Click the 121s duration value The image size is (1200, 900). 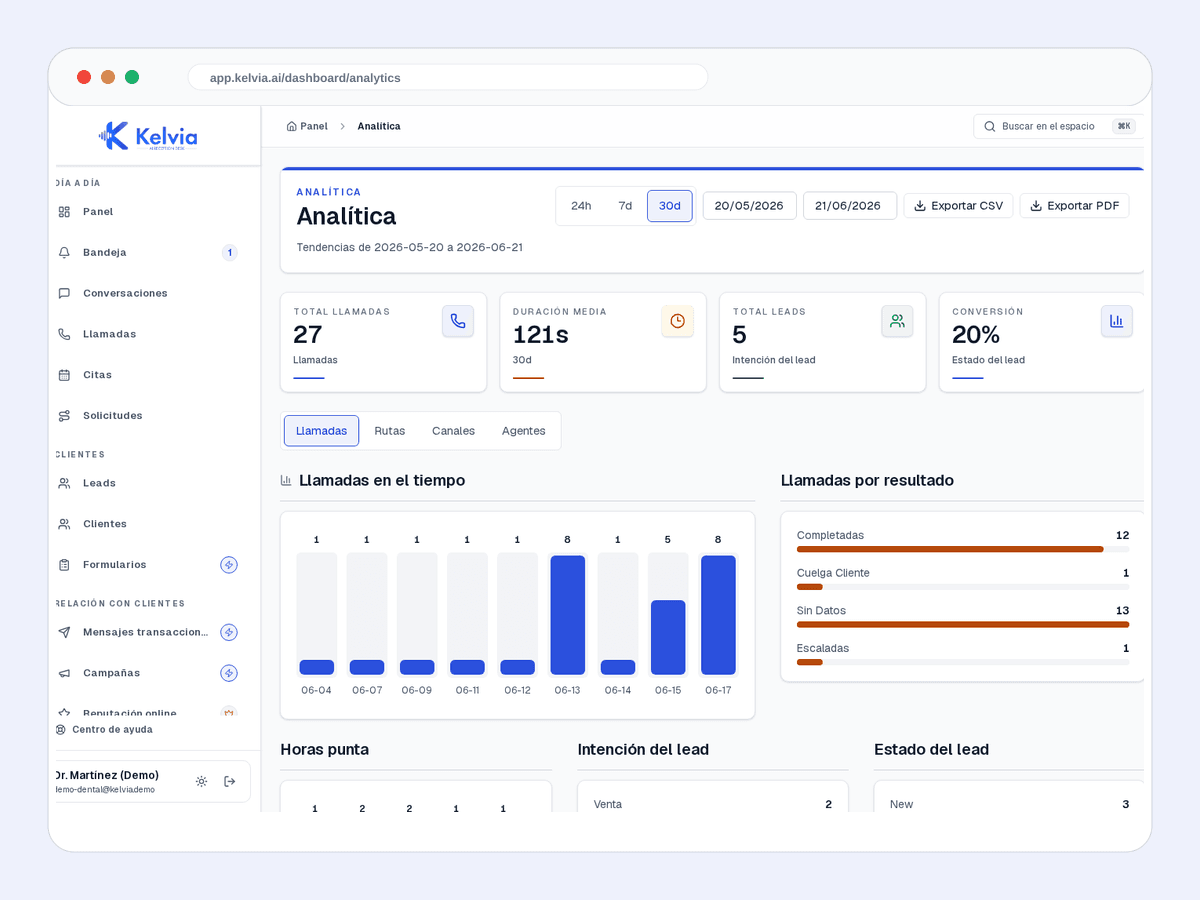(x=541, y=335)
